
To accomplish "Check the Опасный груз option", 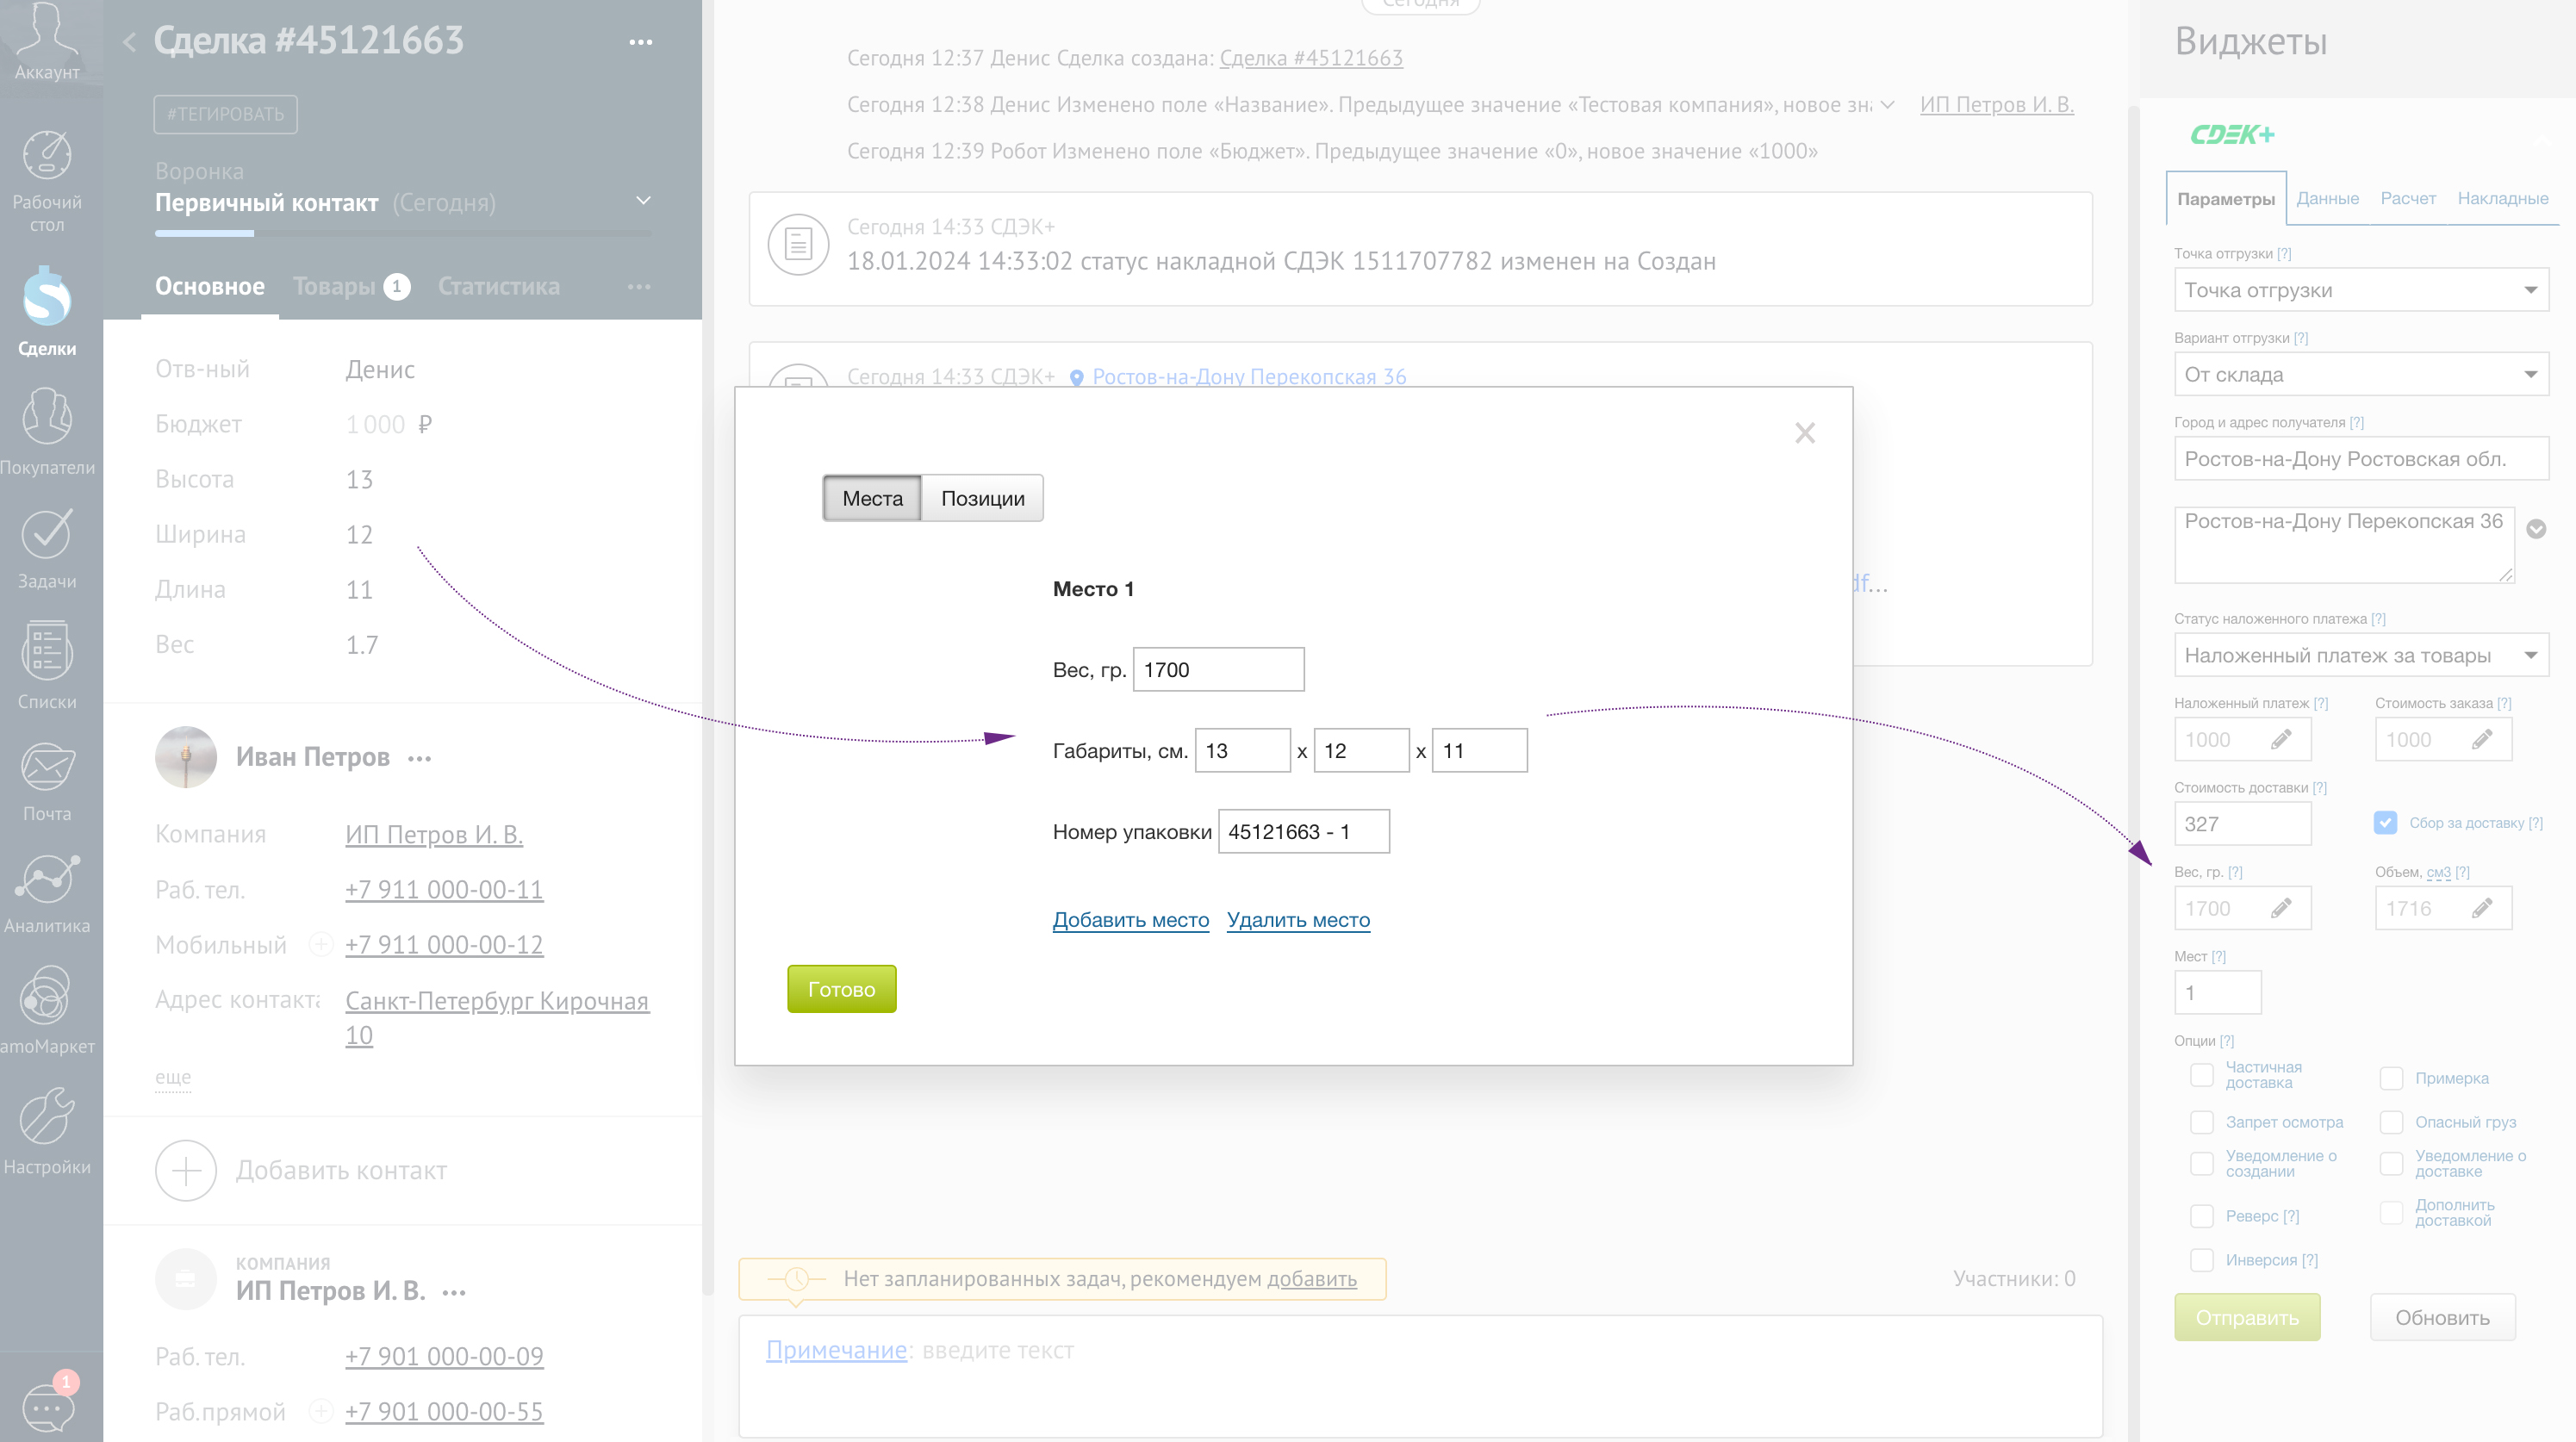I will point(2391,1122).
